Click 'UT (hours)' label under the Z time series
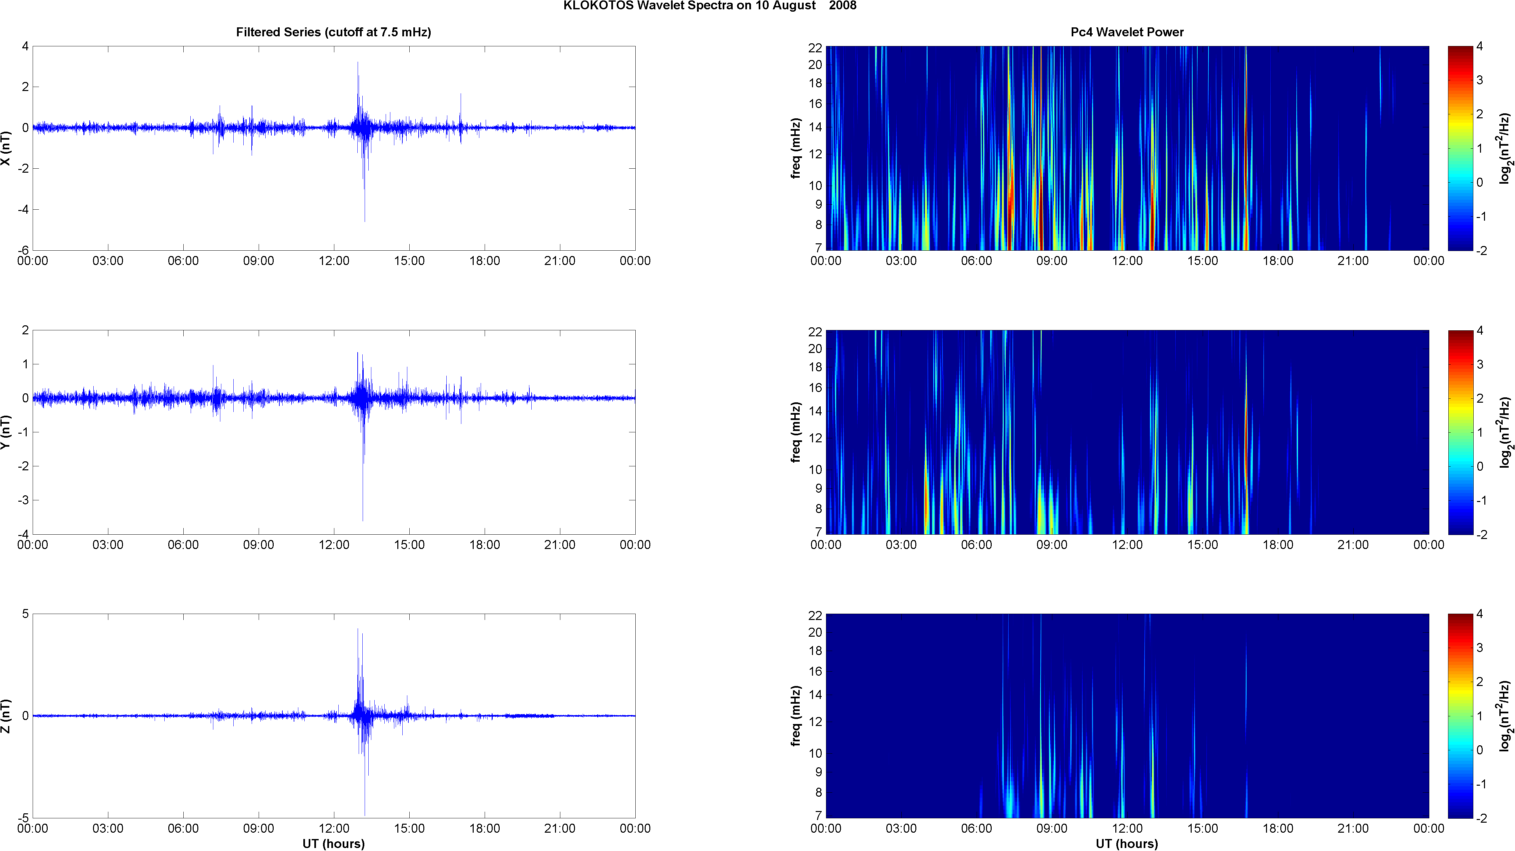 pos(333,844)
